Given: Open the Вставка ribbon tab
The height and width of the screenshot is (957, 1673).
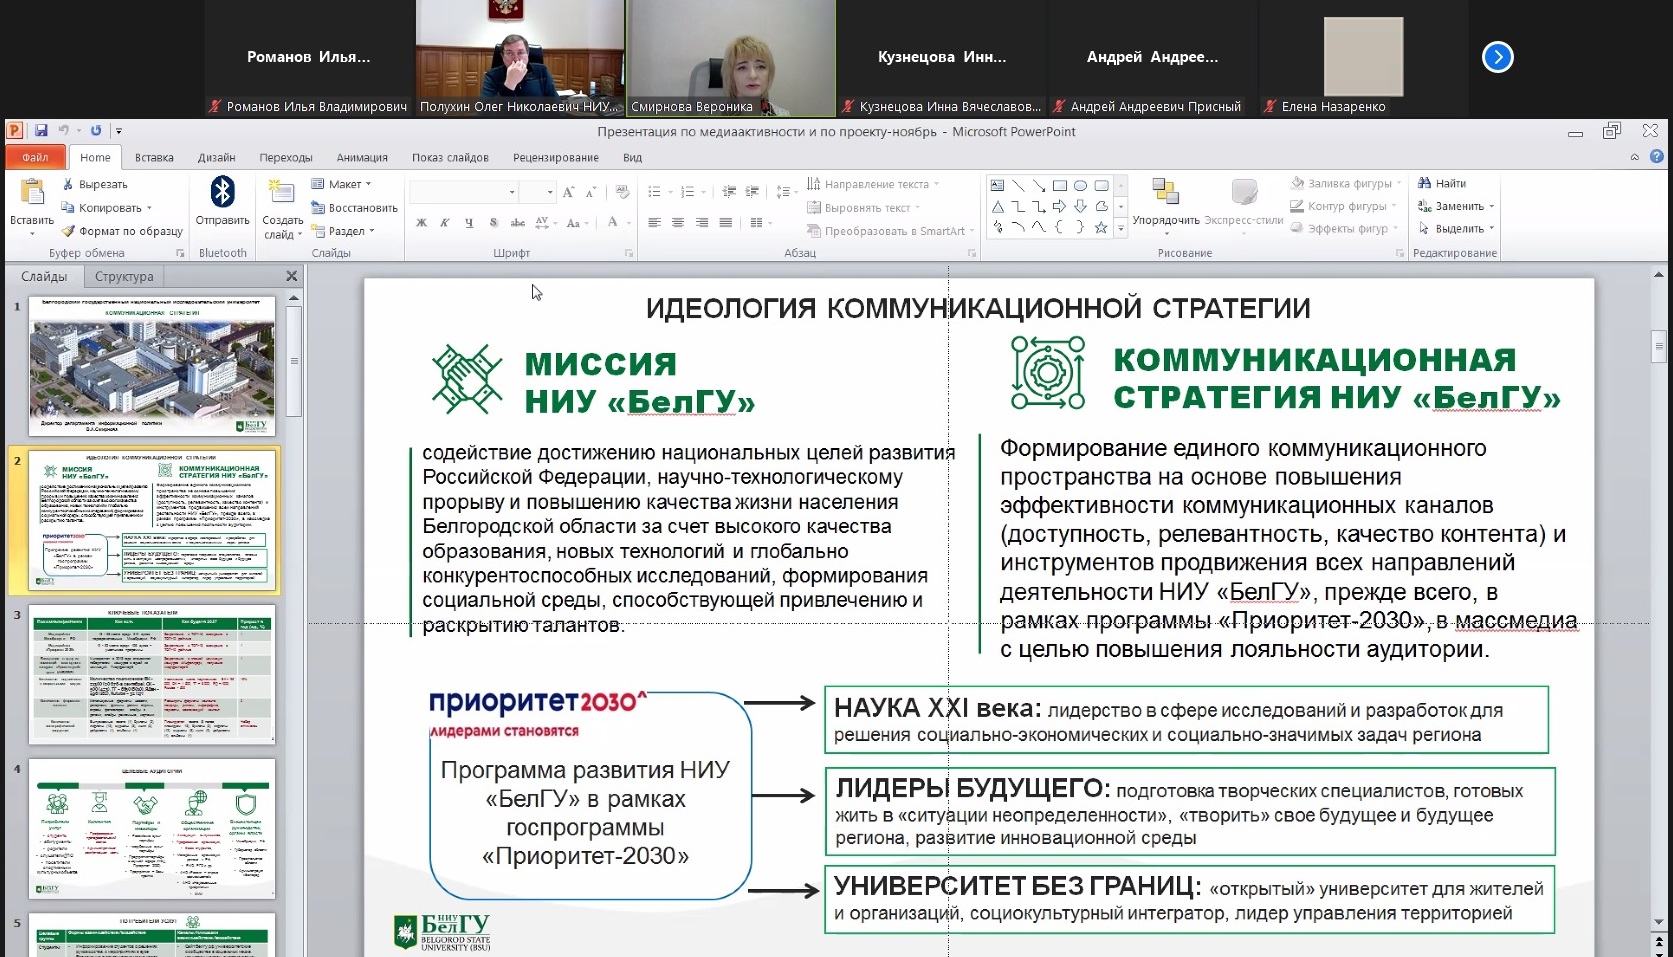Looking at the screenshot, I should tap(154, 158).
